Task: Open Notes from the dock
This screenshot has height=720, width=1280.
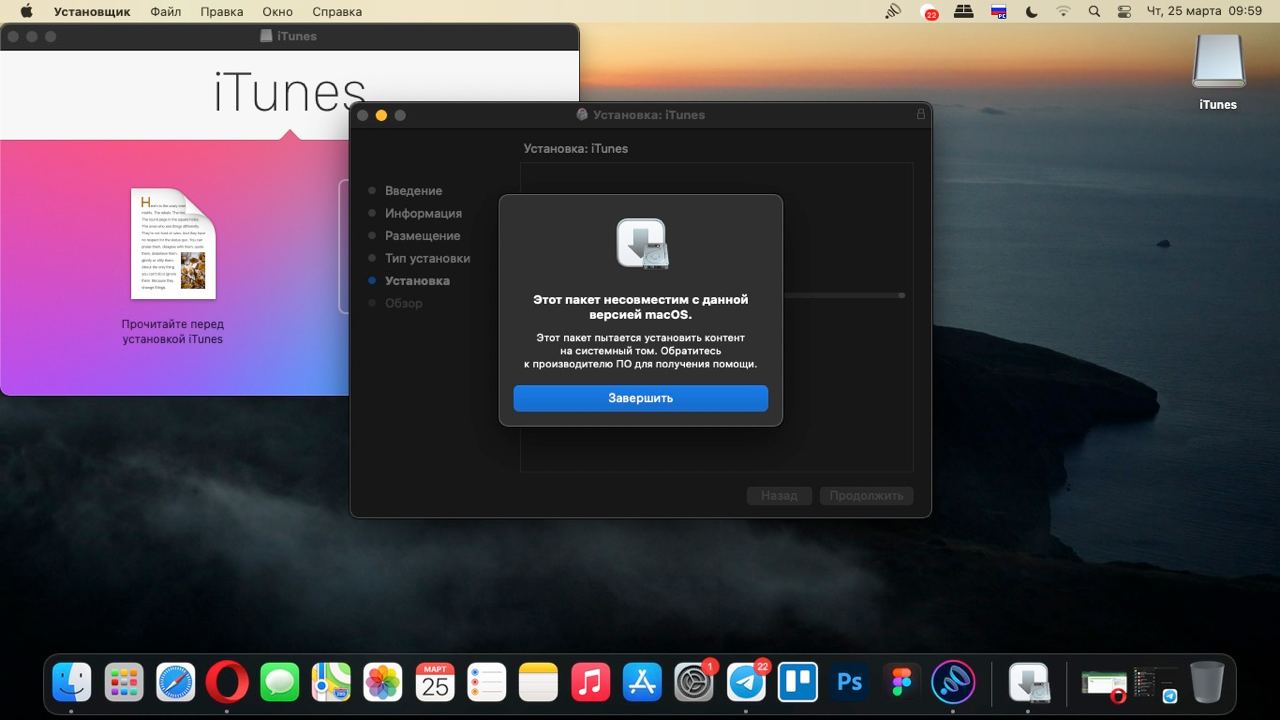Action: pyautogui.click(x=538, y=683)
